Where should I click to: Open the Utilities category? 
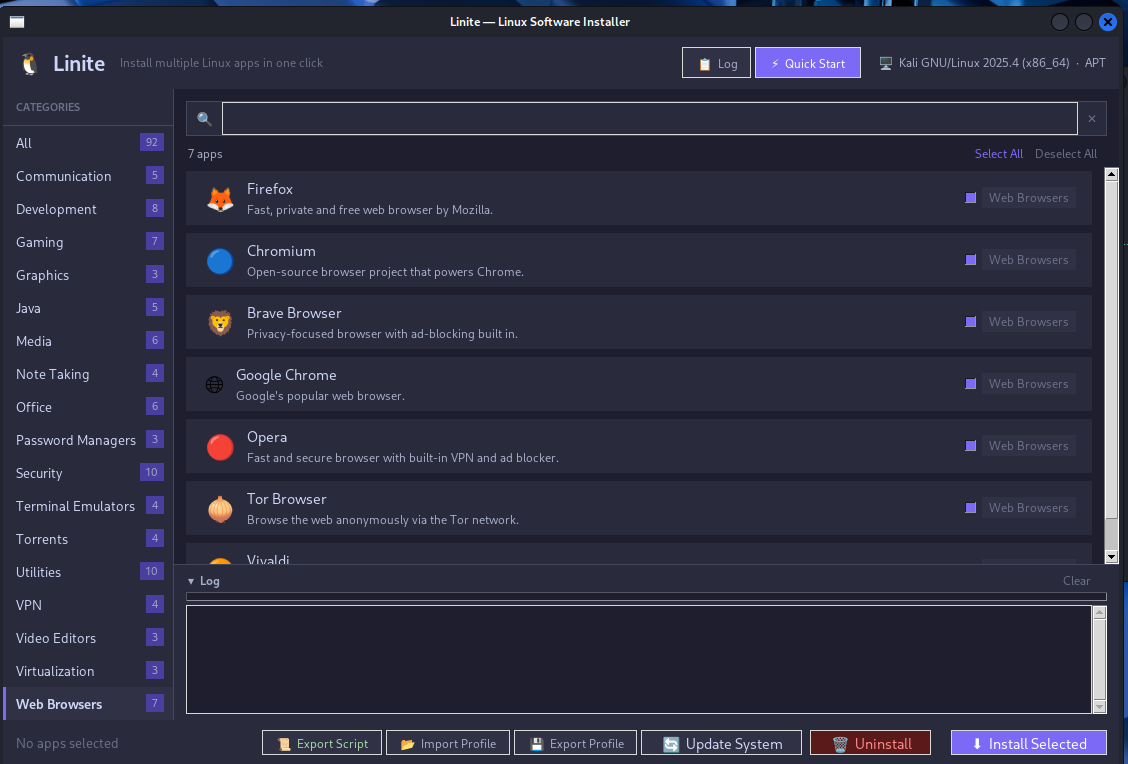[x=88, y=573]
